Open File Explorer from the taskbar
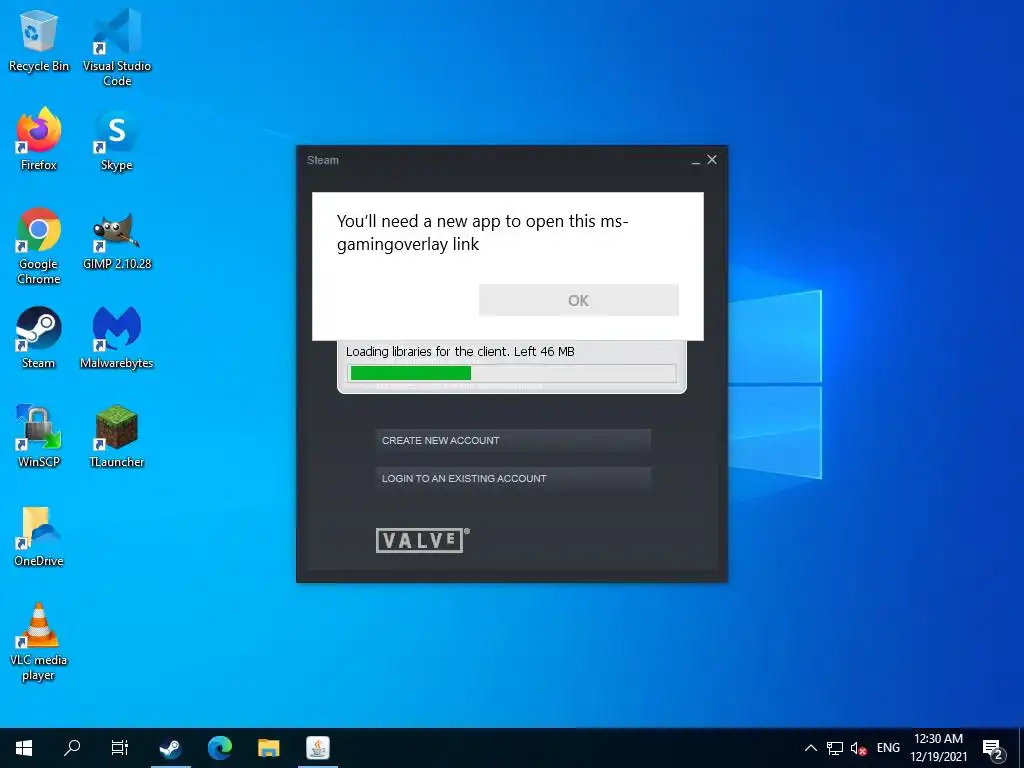The width and height of the screenshot is (1024, 768). pyautogui.click(x=268, y=748)
